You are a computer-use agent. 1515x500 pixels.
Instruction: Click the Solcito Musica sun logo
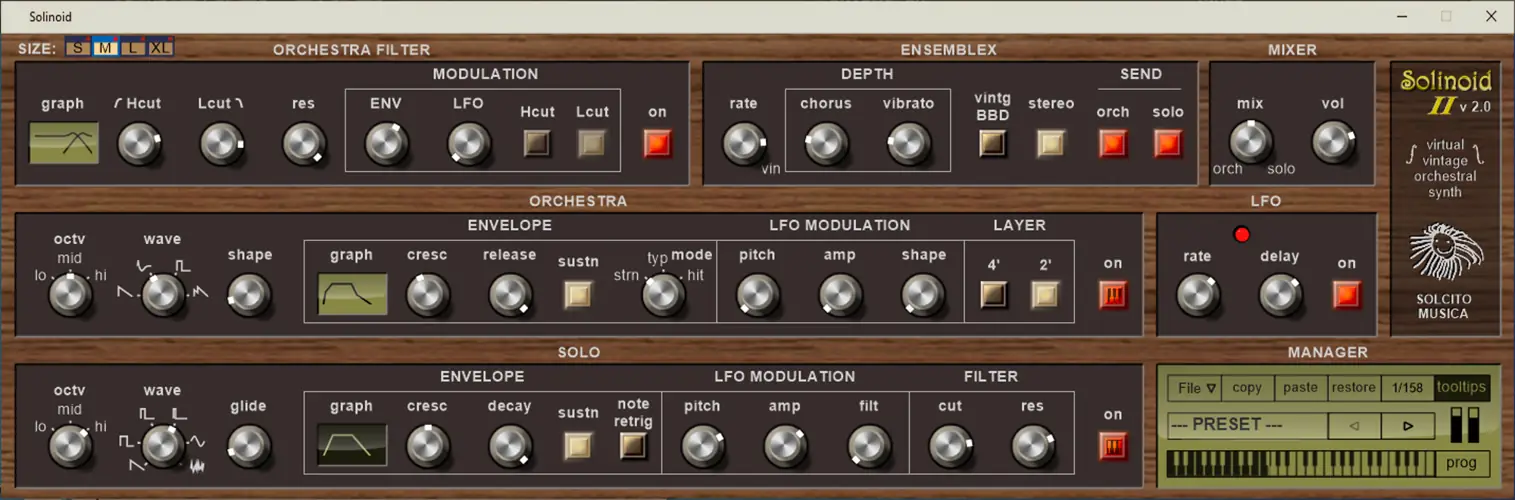click(x=1445, y=255)
